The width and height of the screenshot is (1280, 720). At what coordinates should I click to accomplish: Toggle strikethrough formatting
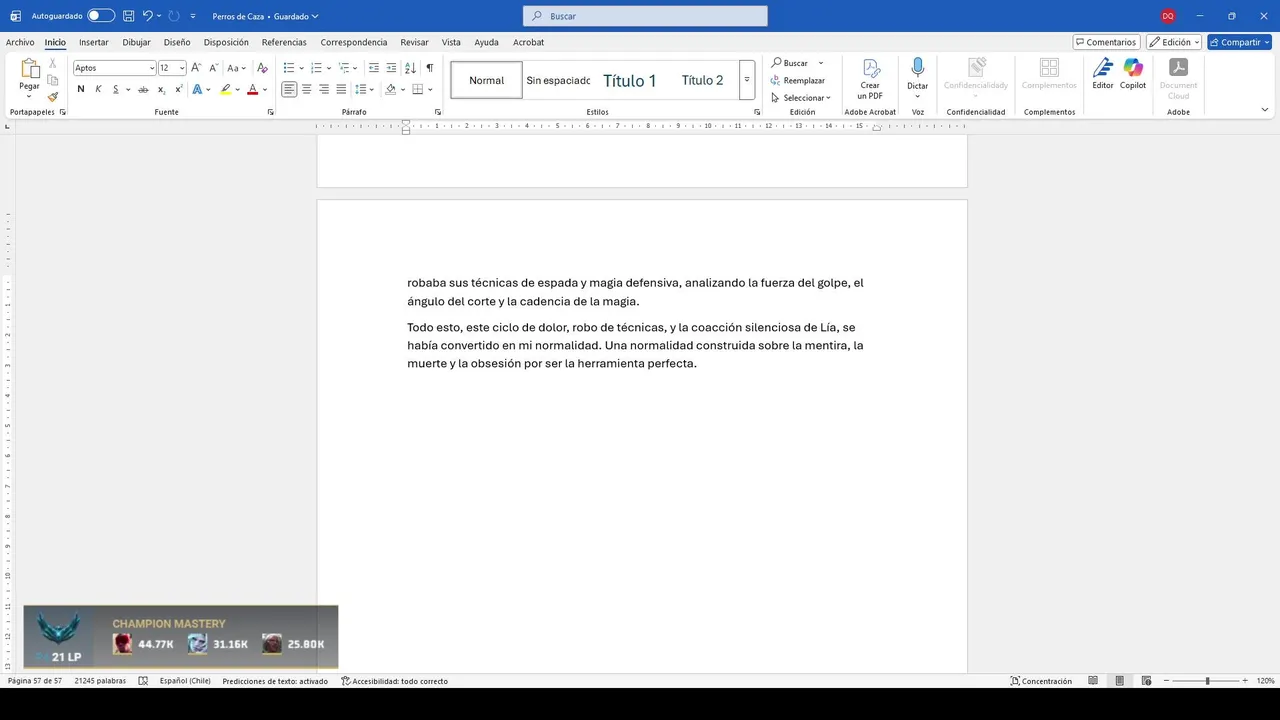pyautogui.click(x=143, y=89)
